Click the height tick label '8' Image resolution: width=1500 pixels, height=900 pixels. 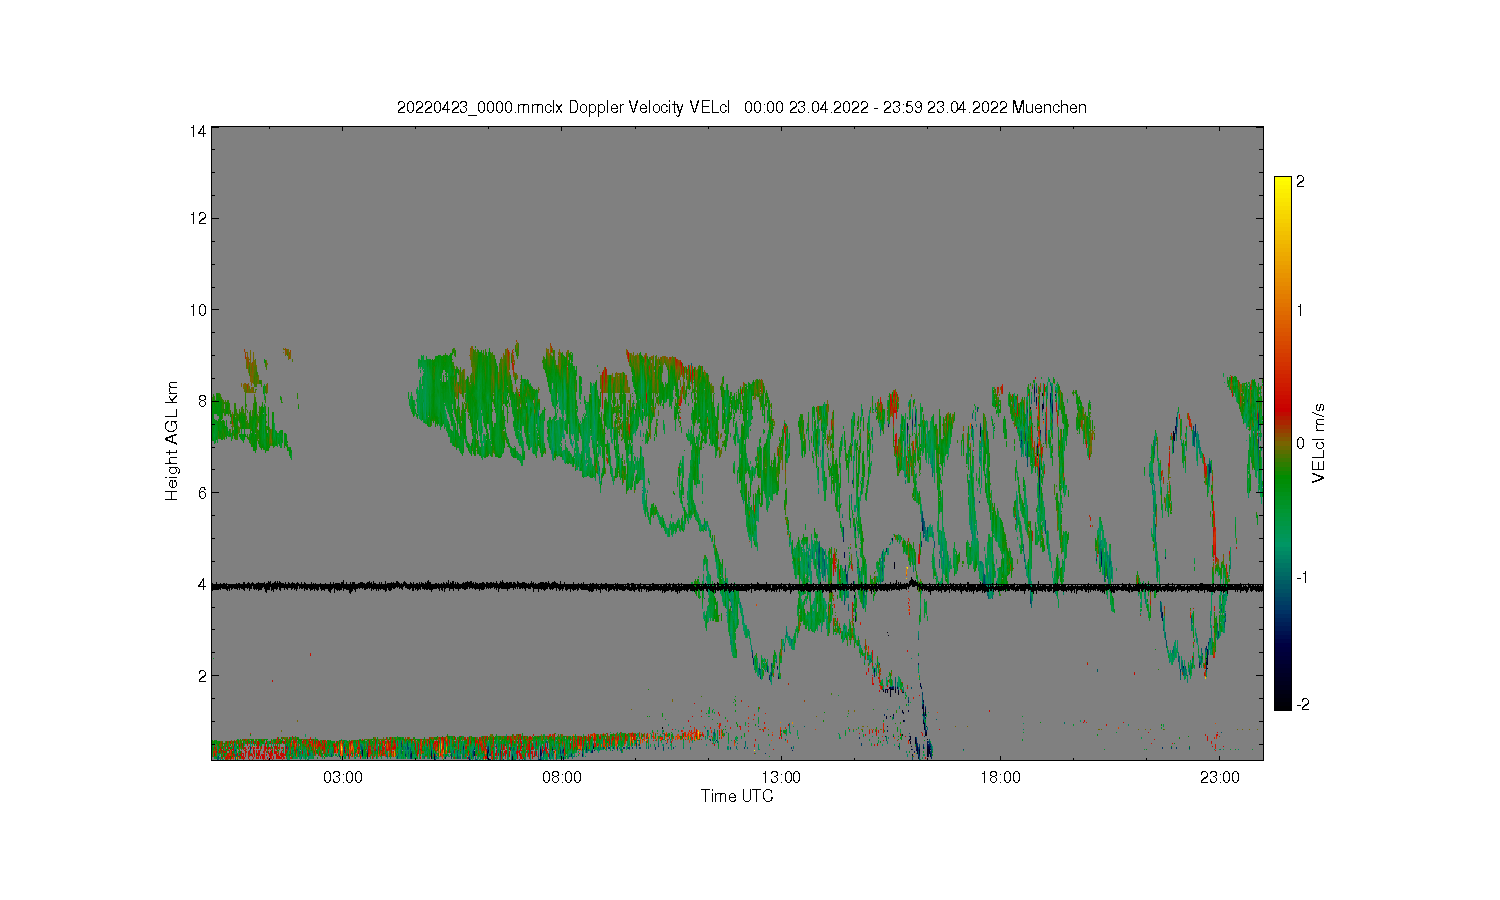(202, 401)
